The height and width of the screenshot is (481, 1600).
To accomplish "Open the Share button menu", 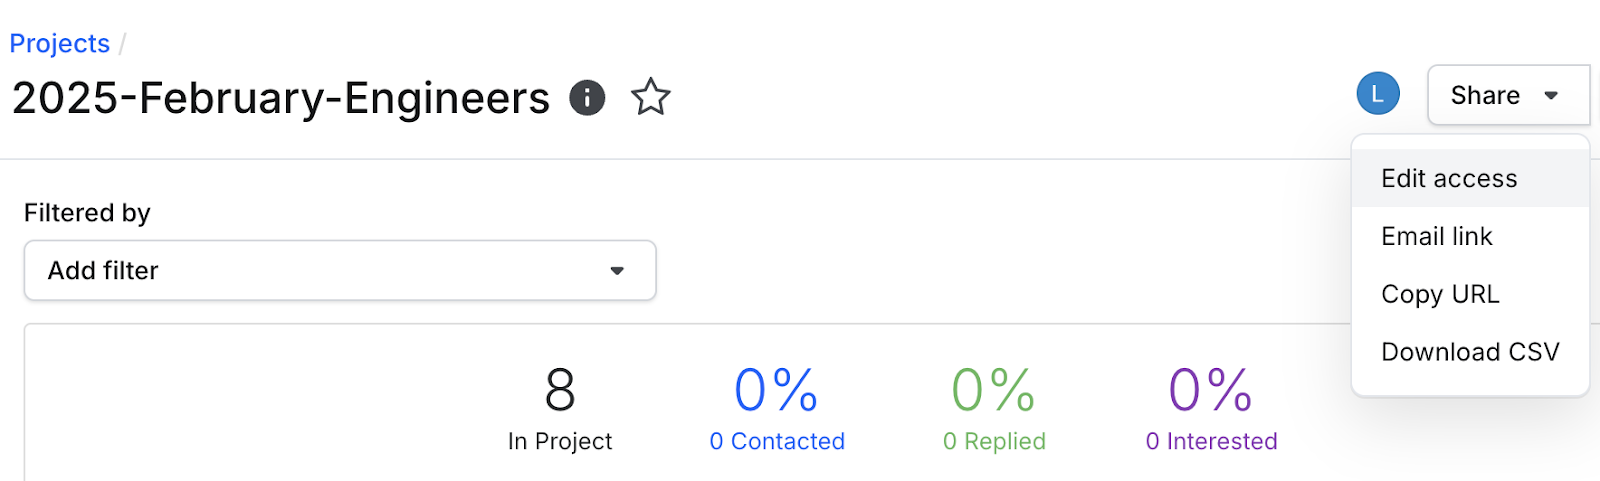I will click(1508, 95).
